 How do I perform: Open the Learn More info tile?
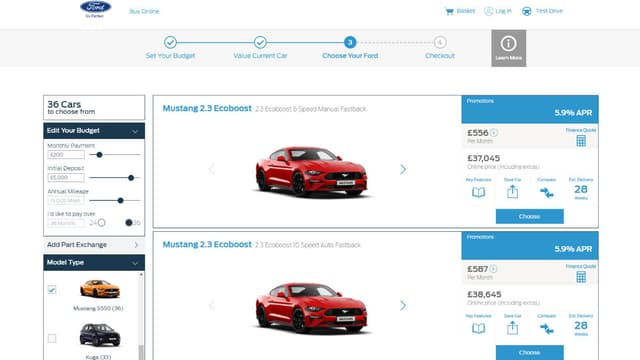tap(509, 48)
